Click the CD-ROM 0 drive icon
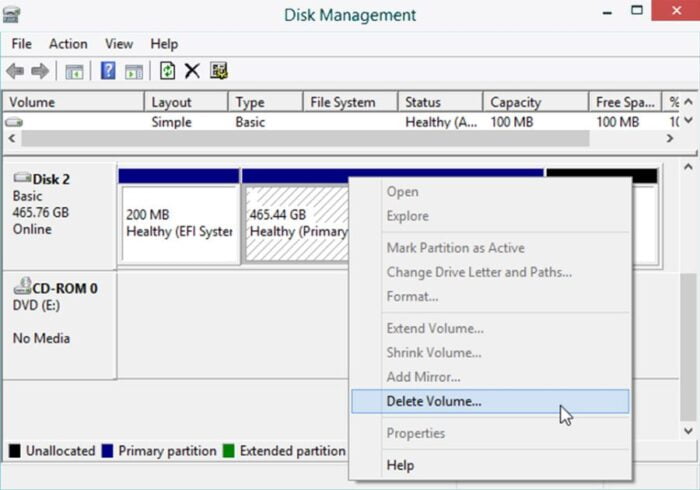 [x=22, y=286]
